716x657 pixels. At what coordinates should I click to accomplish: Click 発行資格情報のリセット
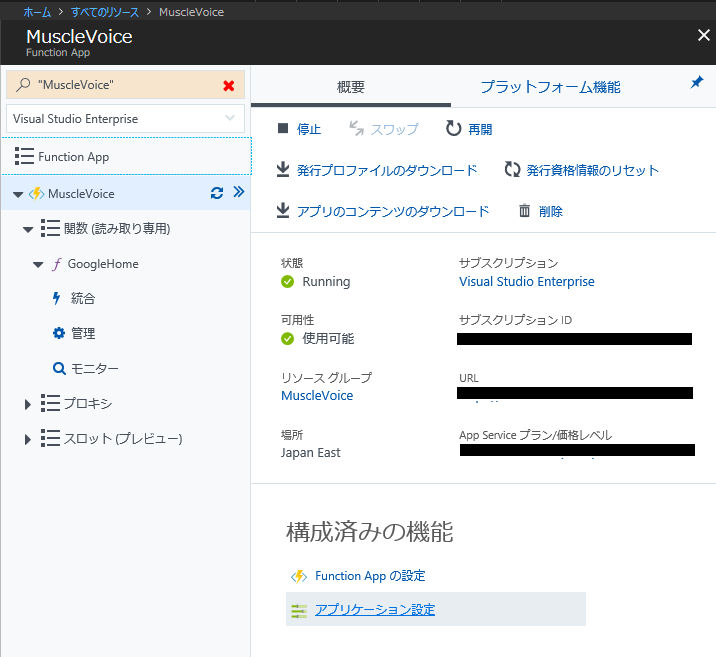593,170
